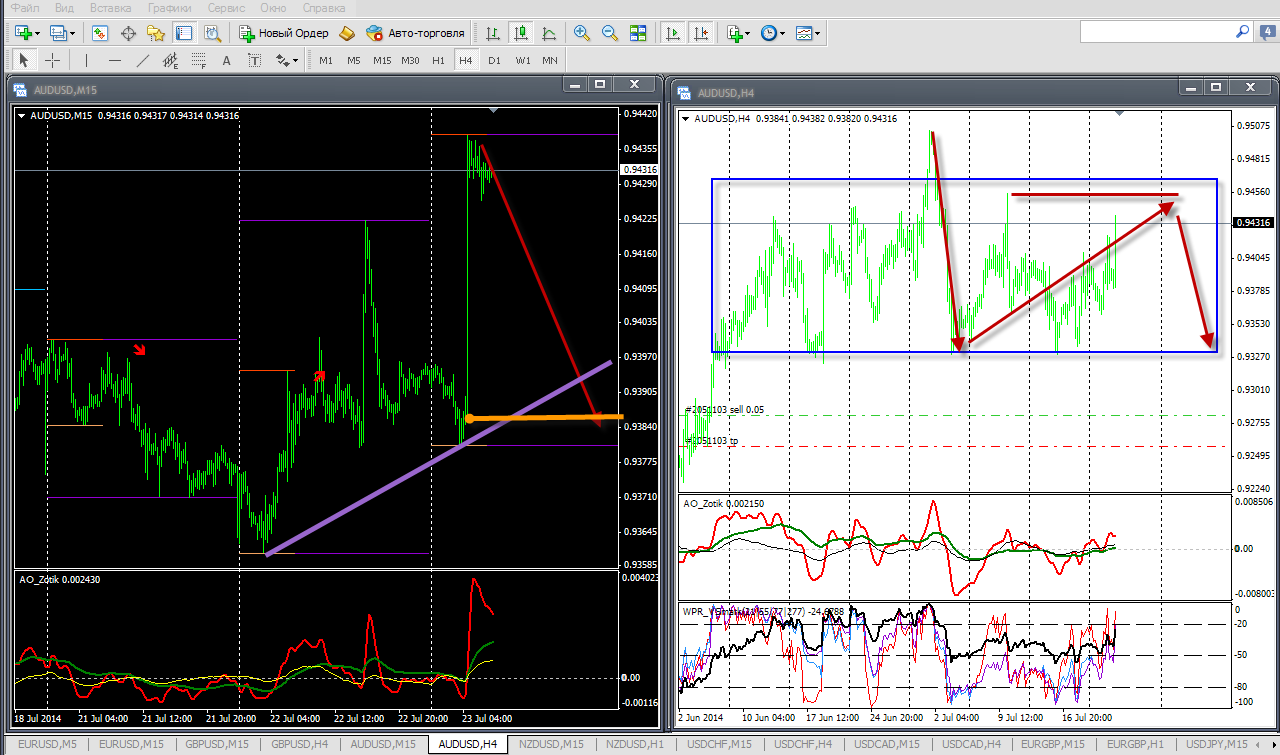Image resolution: width=1280 pixels, height=755 pixels.
Task: Click the Авто-торговля button
Action: (416, 33)
